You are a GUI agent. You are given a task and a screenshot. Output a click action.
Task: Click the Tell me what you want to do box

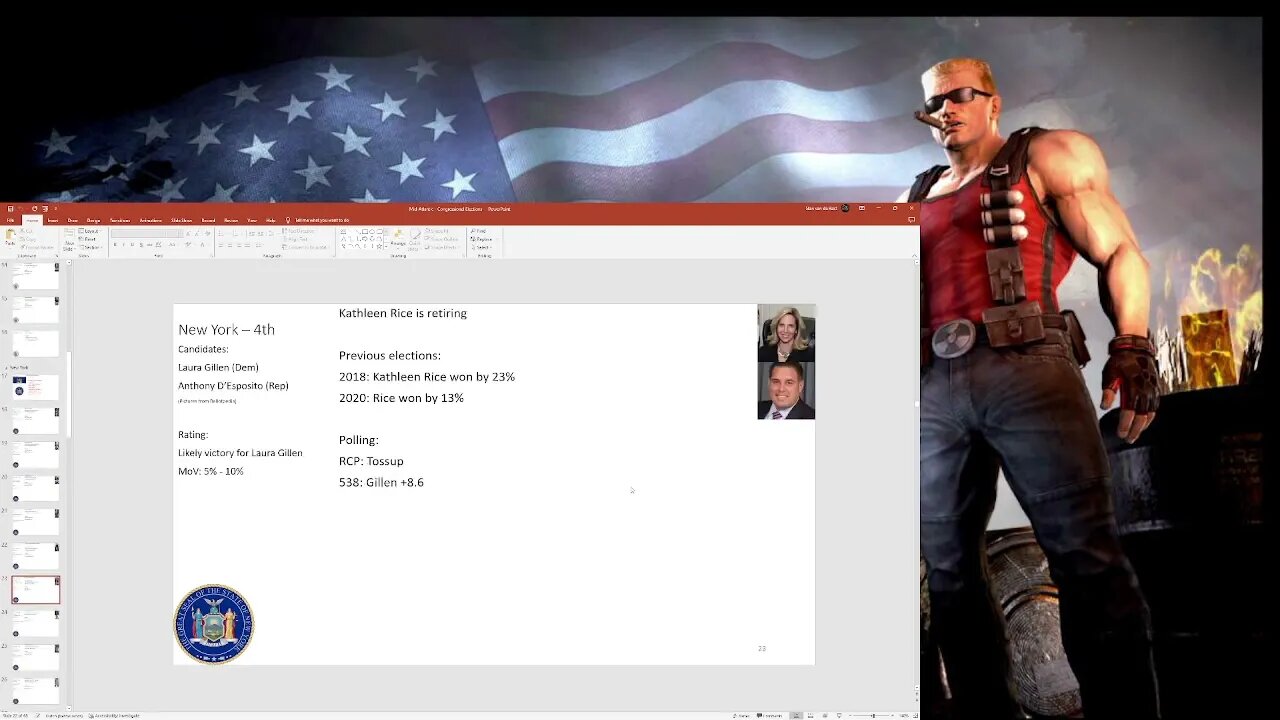coord(322,220)
